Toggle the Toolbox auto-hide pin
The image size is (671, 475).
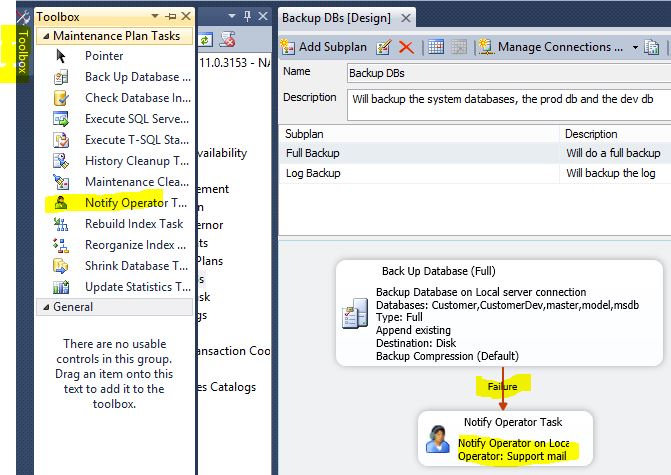pos(170,17)
